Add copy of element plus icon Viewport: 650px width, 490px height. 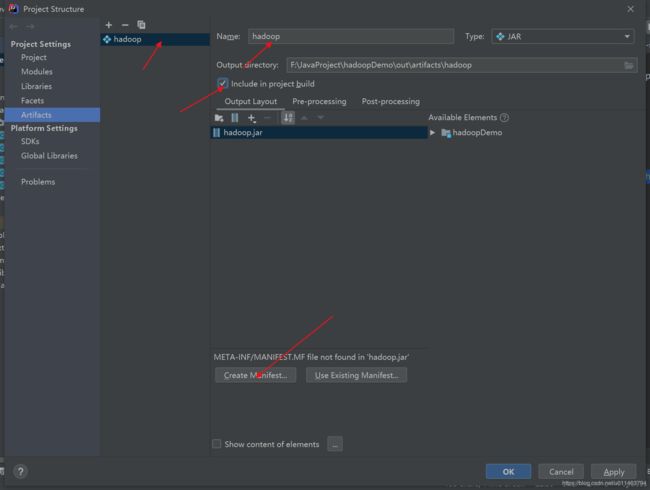pyautogui.click(x=252, y=118)
